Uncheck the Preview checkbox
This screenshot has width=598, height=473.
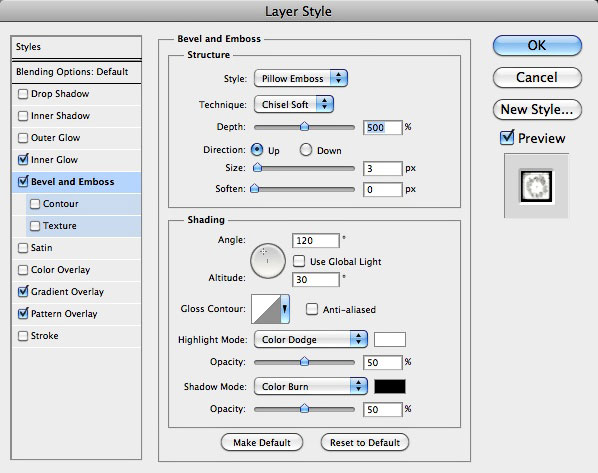[x=507, y=137]
